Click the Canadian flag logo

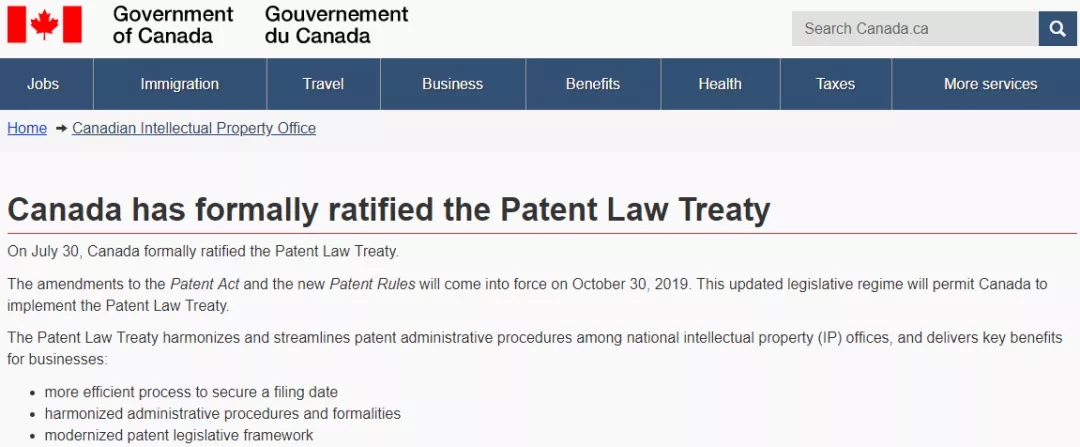coord(44,25)
